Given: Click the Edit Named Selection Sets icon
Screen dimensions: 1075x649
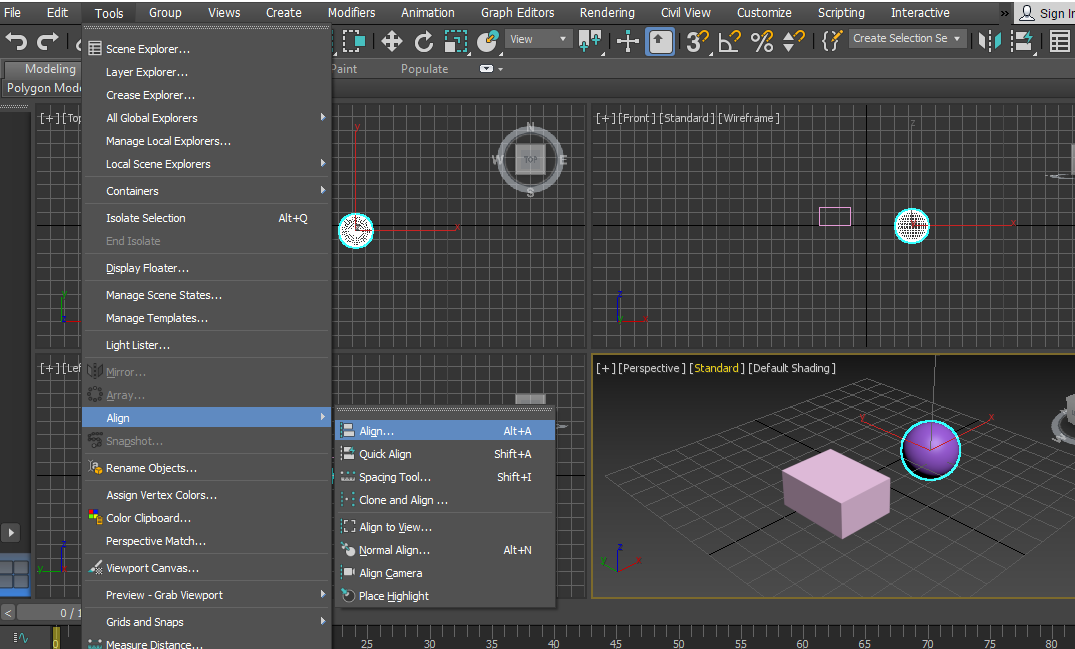Looking at the screenshot, I should click(831, 41).
